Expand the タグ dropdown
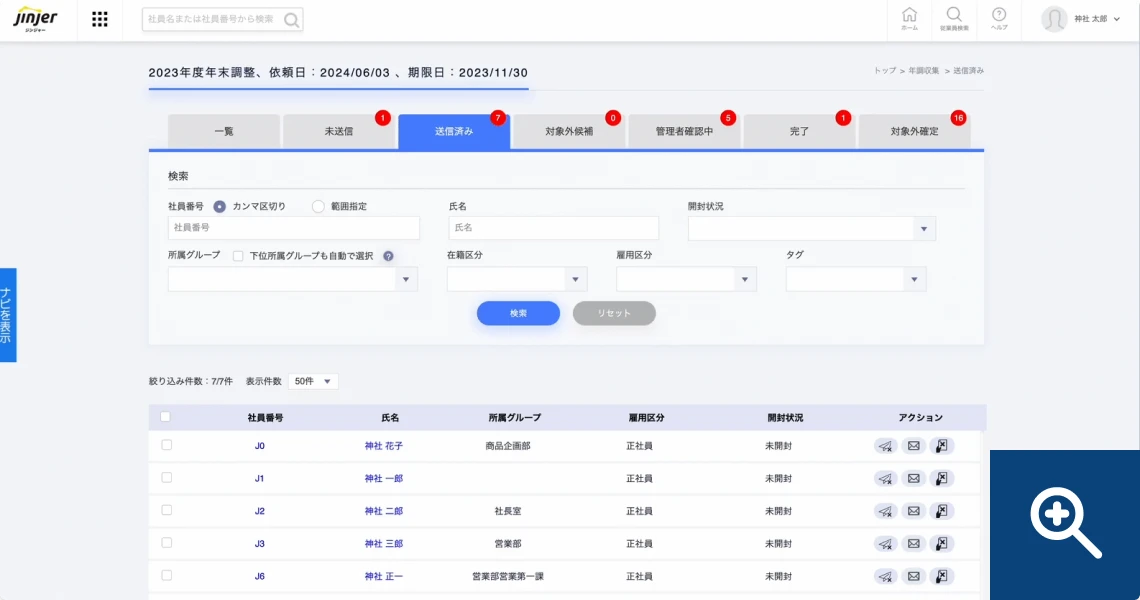The width and height of the screenshot is (1140, 600). 856,279
